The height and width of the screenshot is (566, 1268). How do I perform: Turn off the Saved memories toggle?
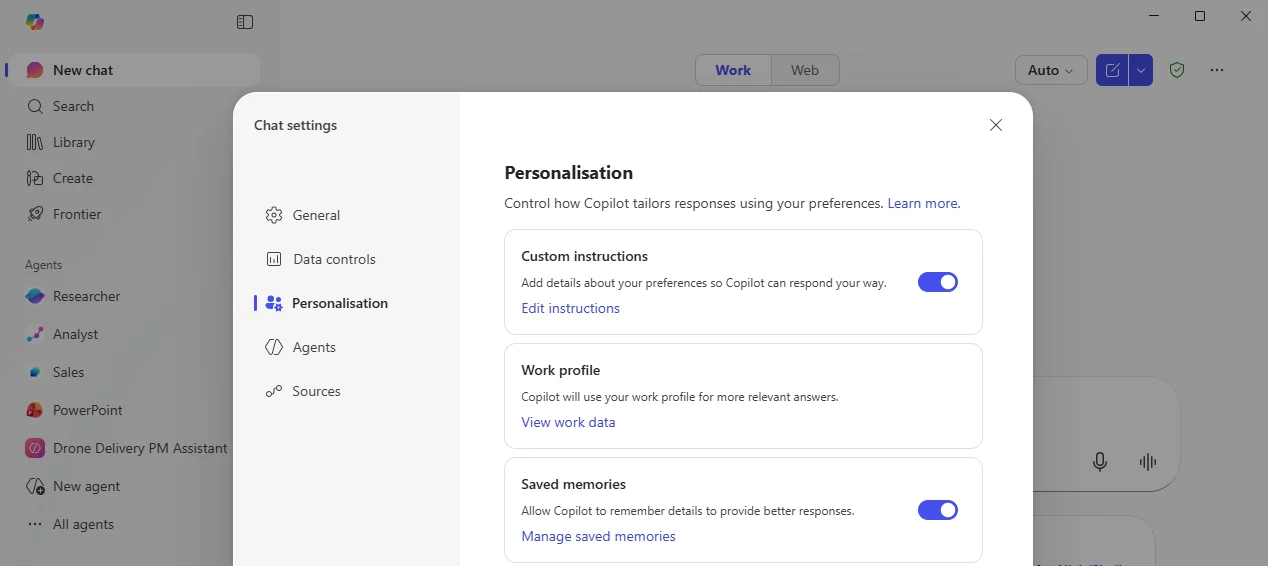(938, 510)
